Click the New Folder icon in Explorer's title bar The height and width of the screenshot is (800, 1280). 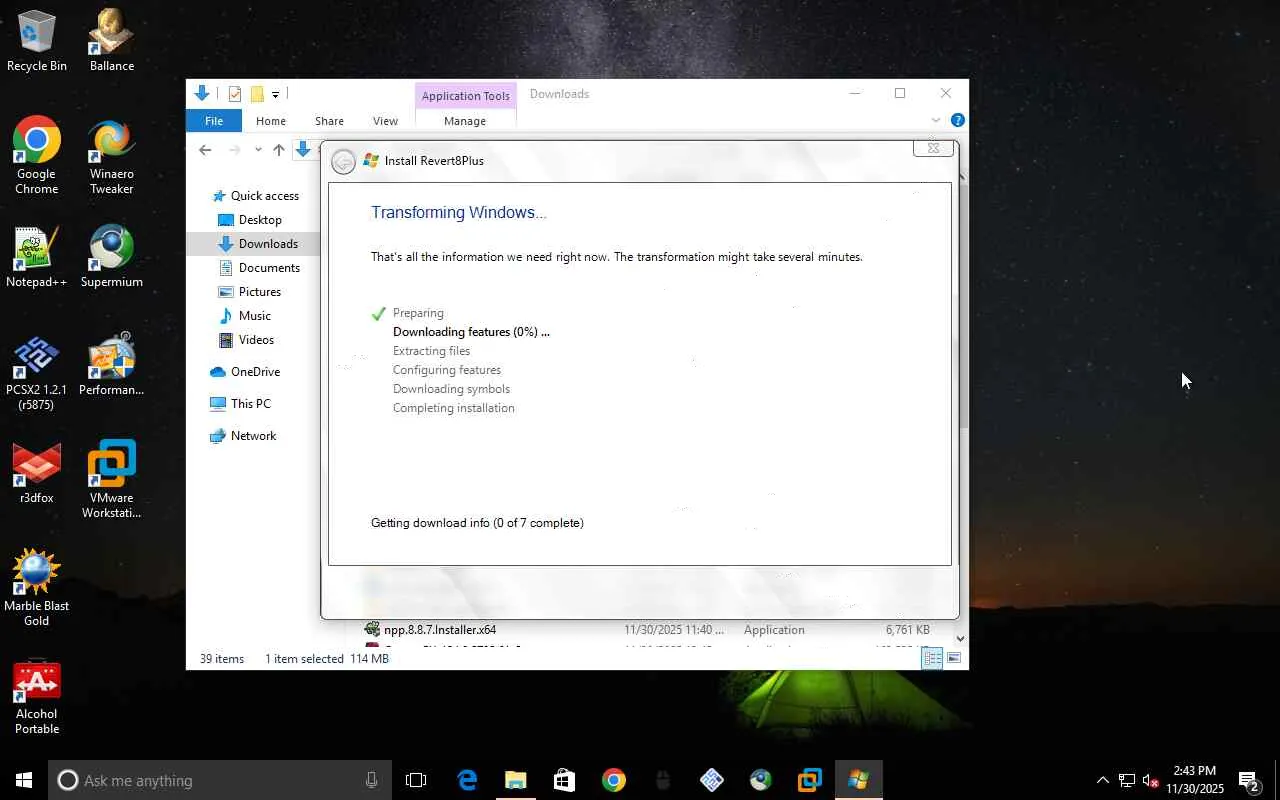pos(257,94)
